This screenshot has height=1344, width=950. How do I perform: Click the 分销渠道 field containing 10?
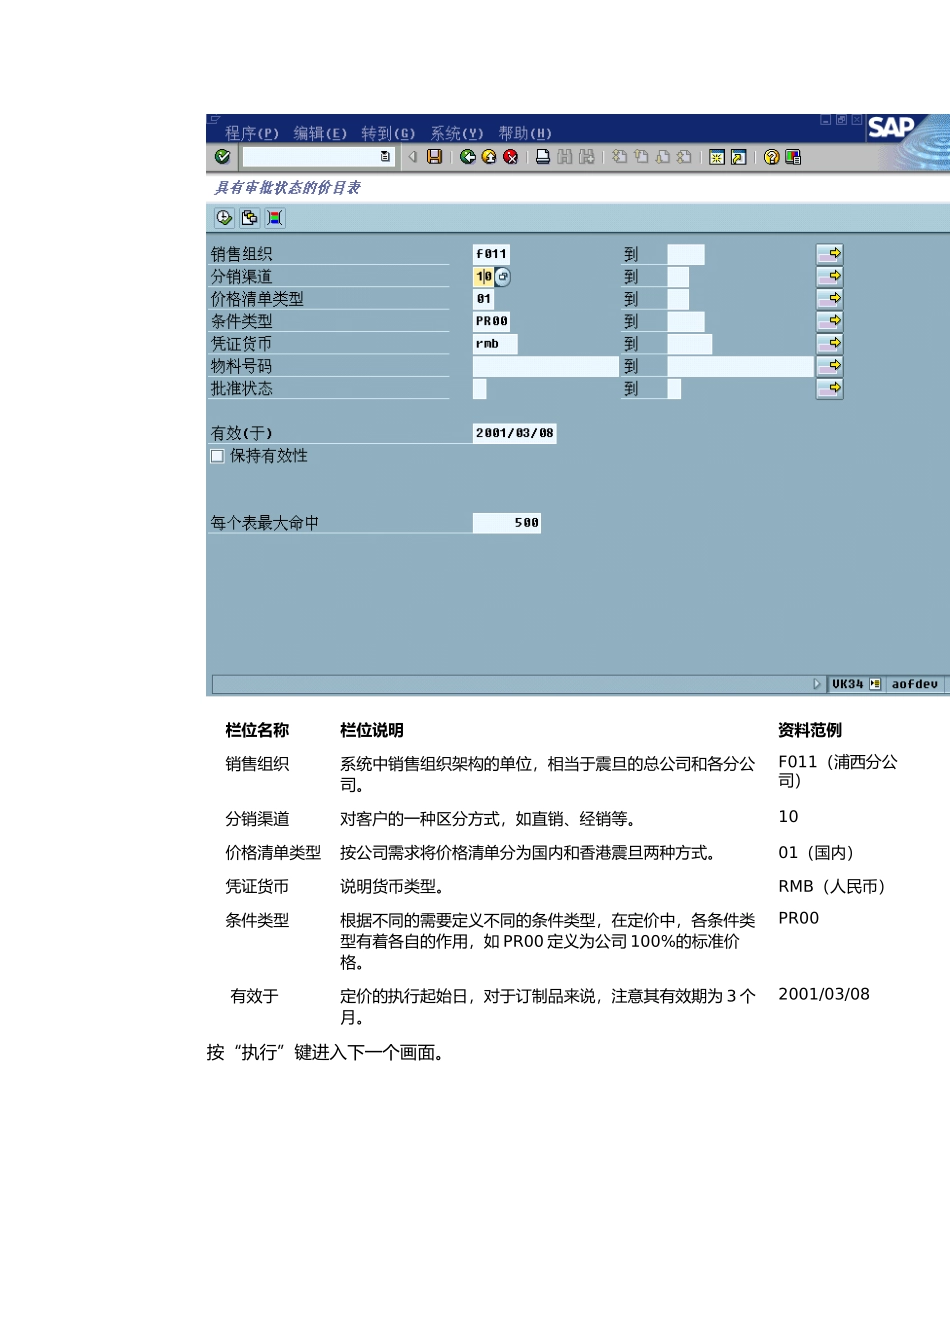pos(483,276)
